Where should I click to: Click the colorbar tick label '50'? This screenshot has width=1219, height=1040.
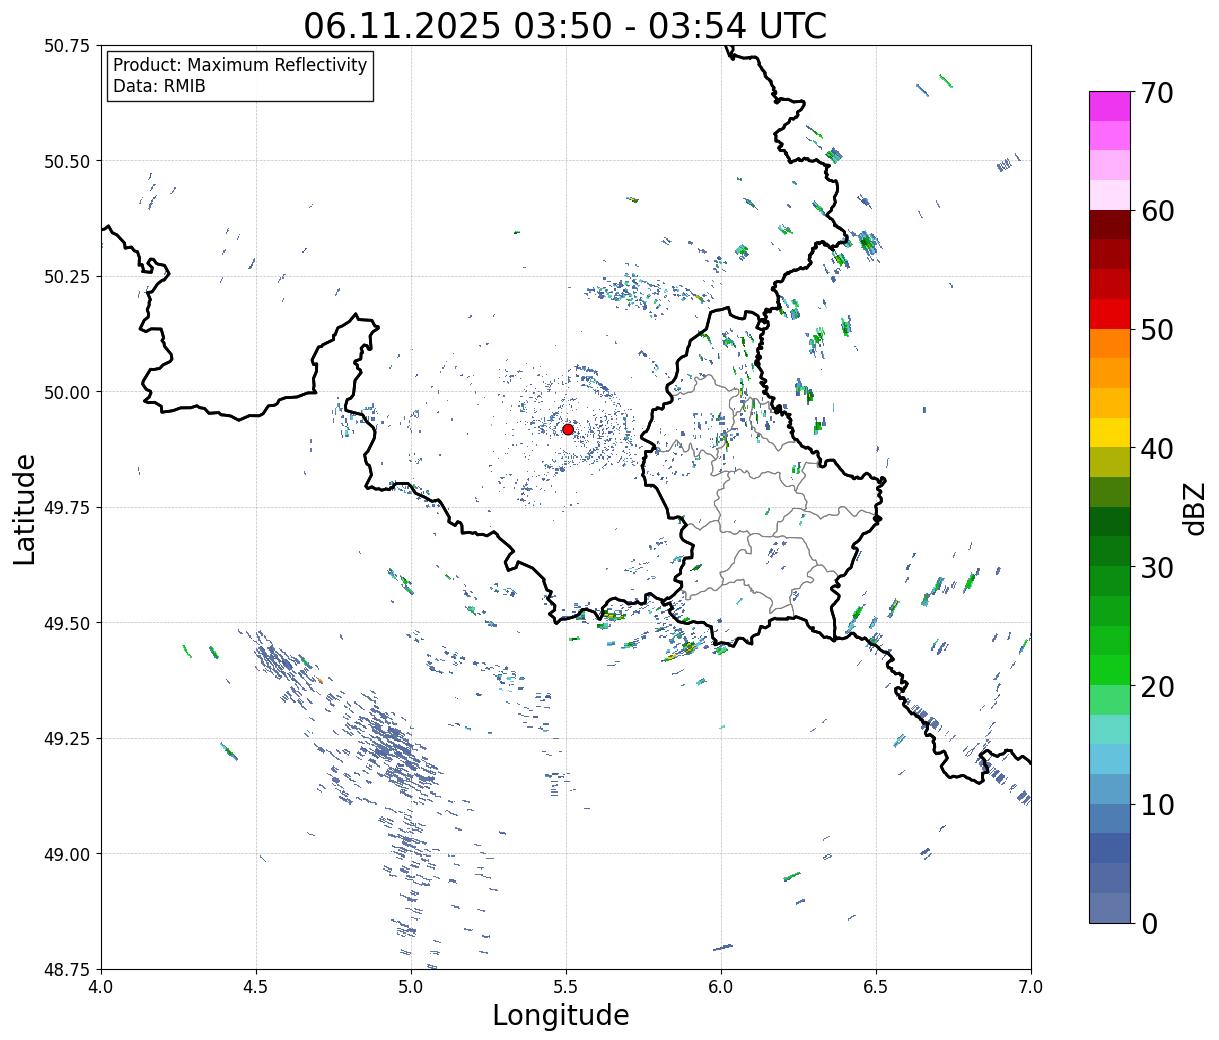point(1157,330)
